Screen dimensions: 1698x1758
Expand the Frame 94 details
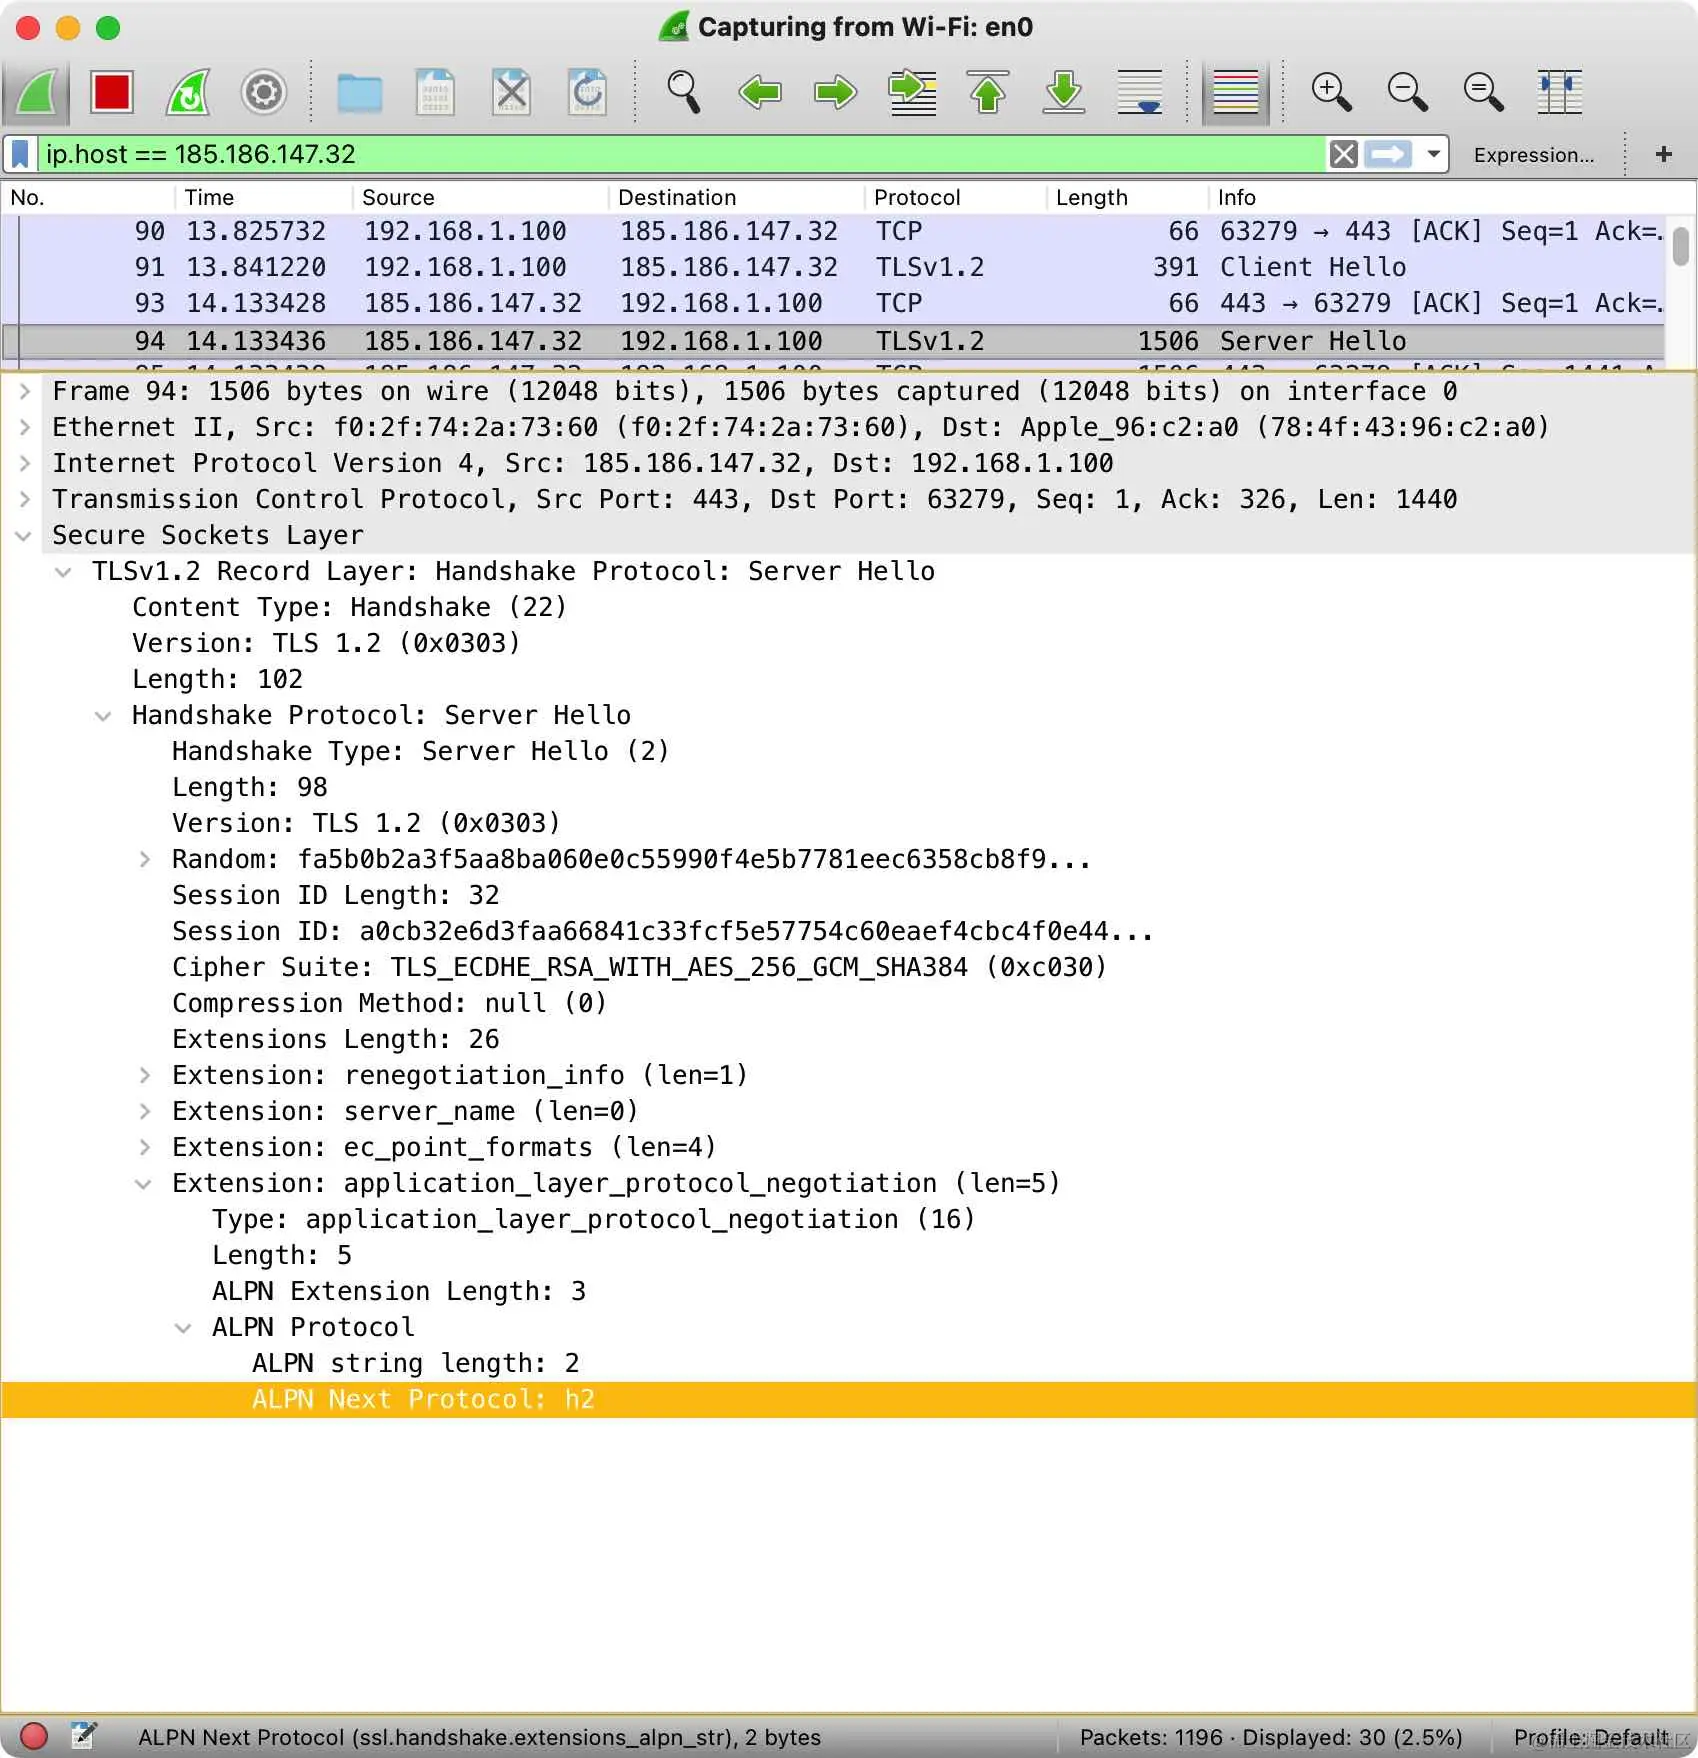pyautogui.click(x=25, y=391)
